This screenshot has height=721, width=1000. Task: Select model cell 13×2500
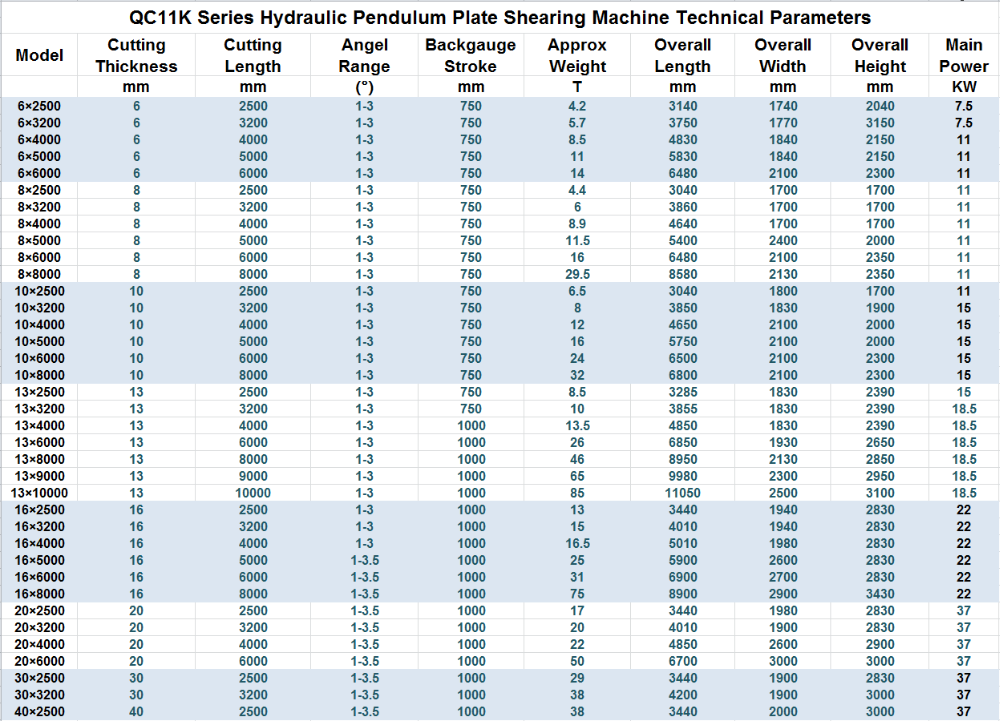[x=39, y=392]
